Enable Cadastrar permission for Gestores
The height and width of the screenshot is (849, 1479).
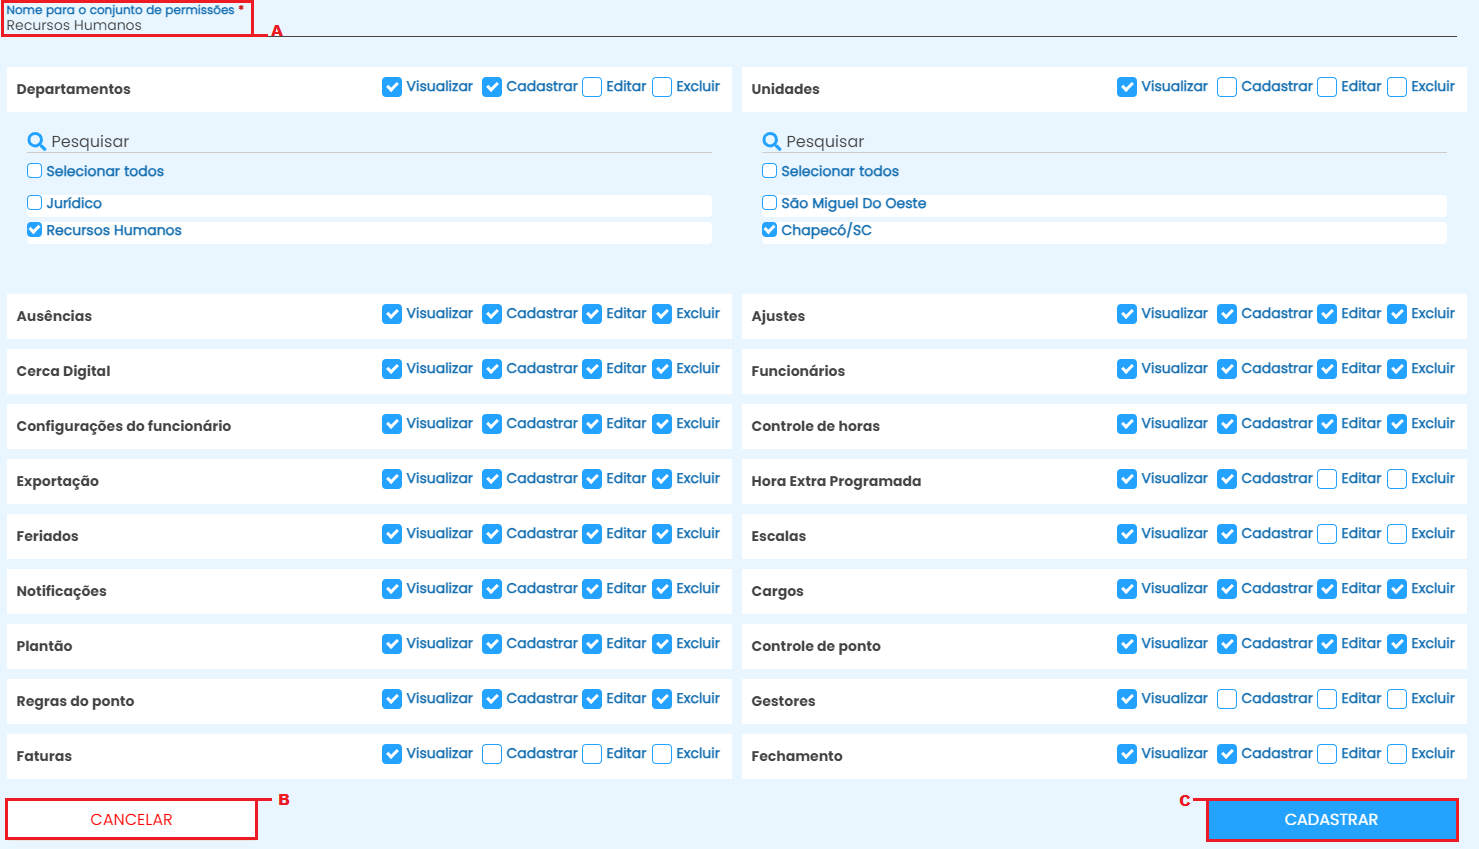click(1227, 699)
